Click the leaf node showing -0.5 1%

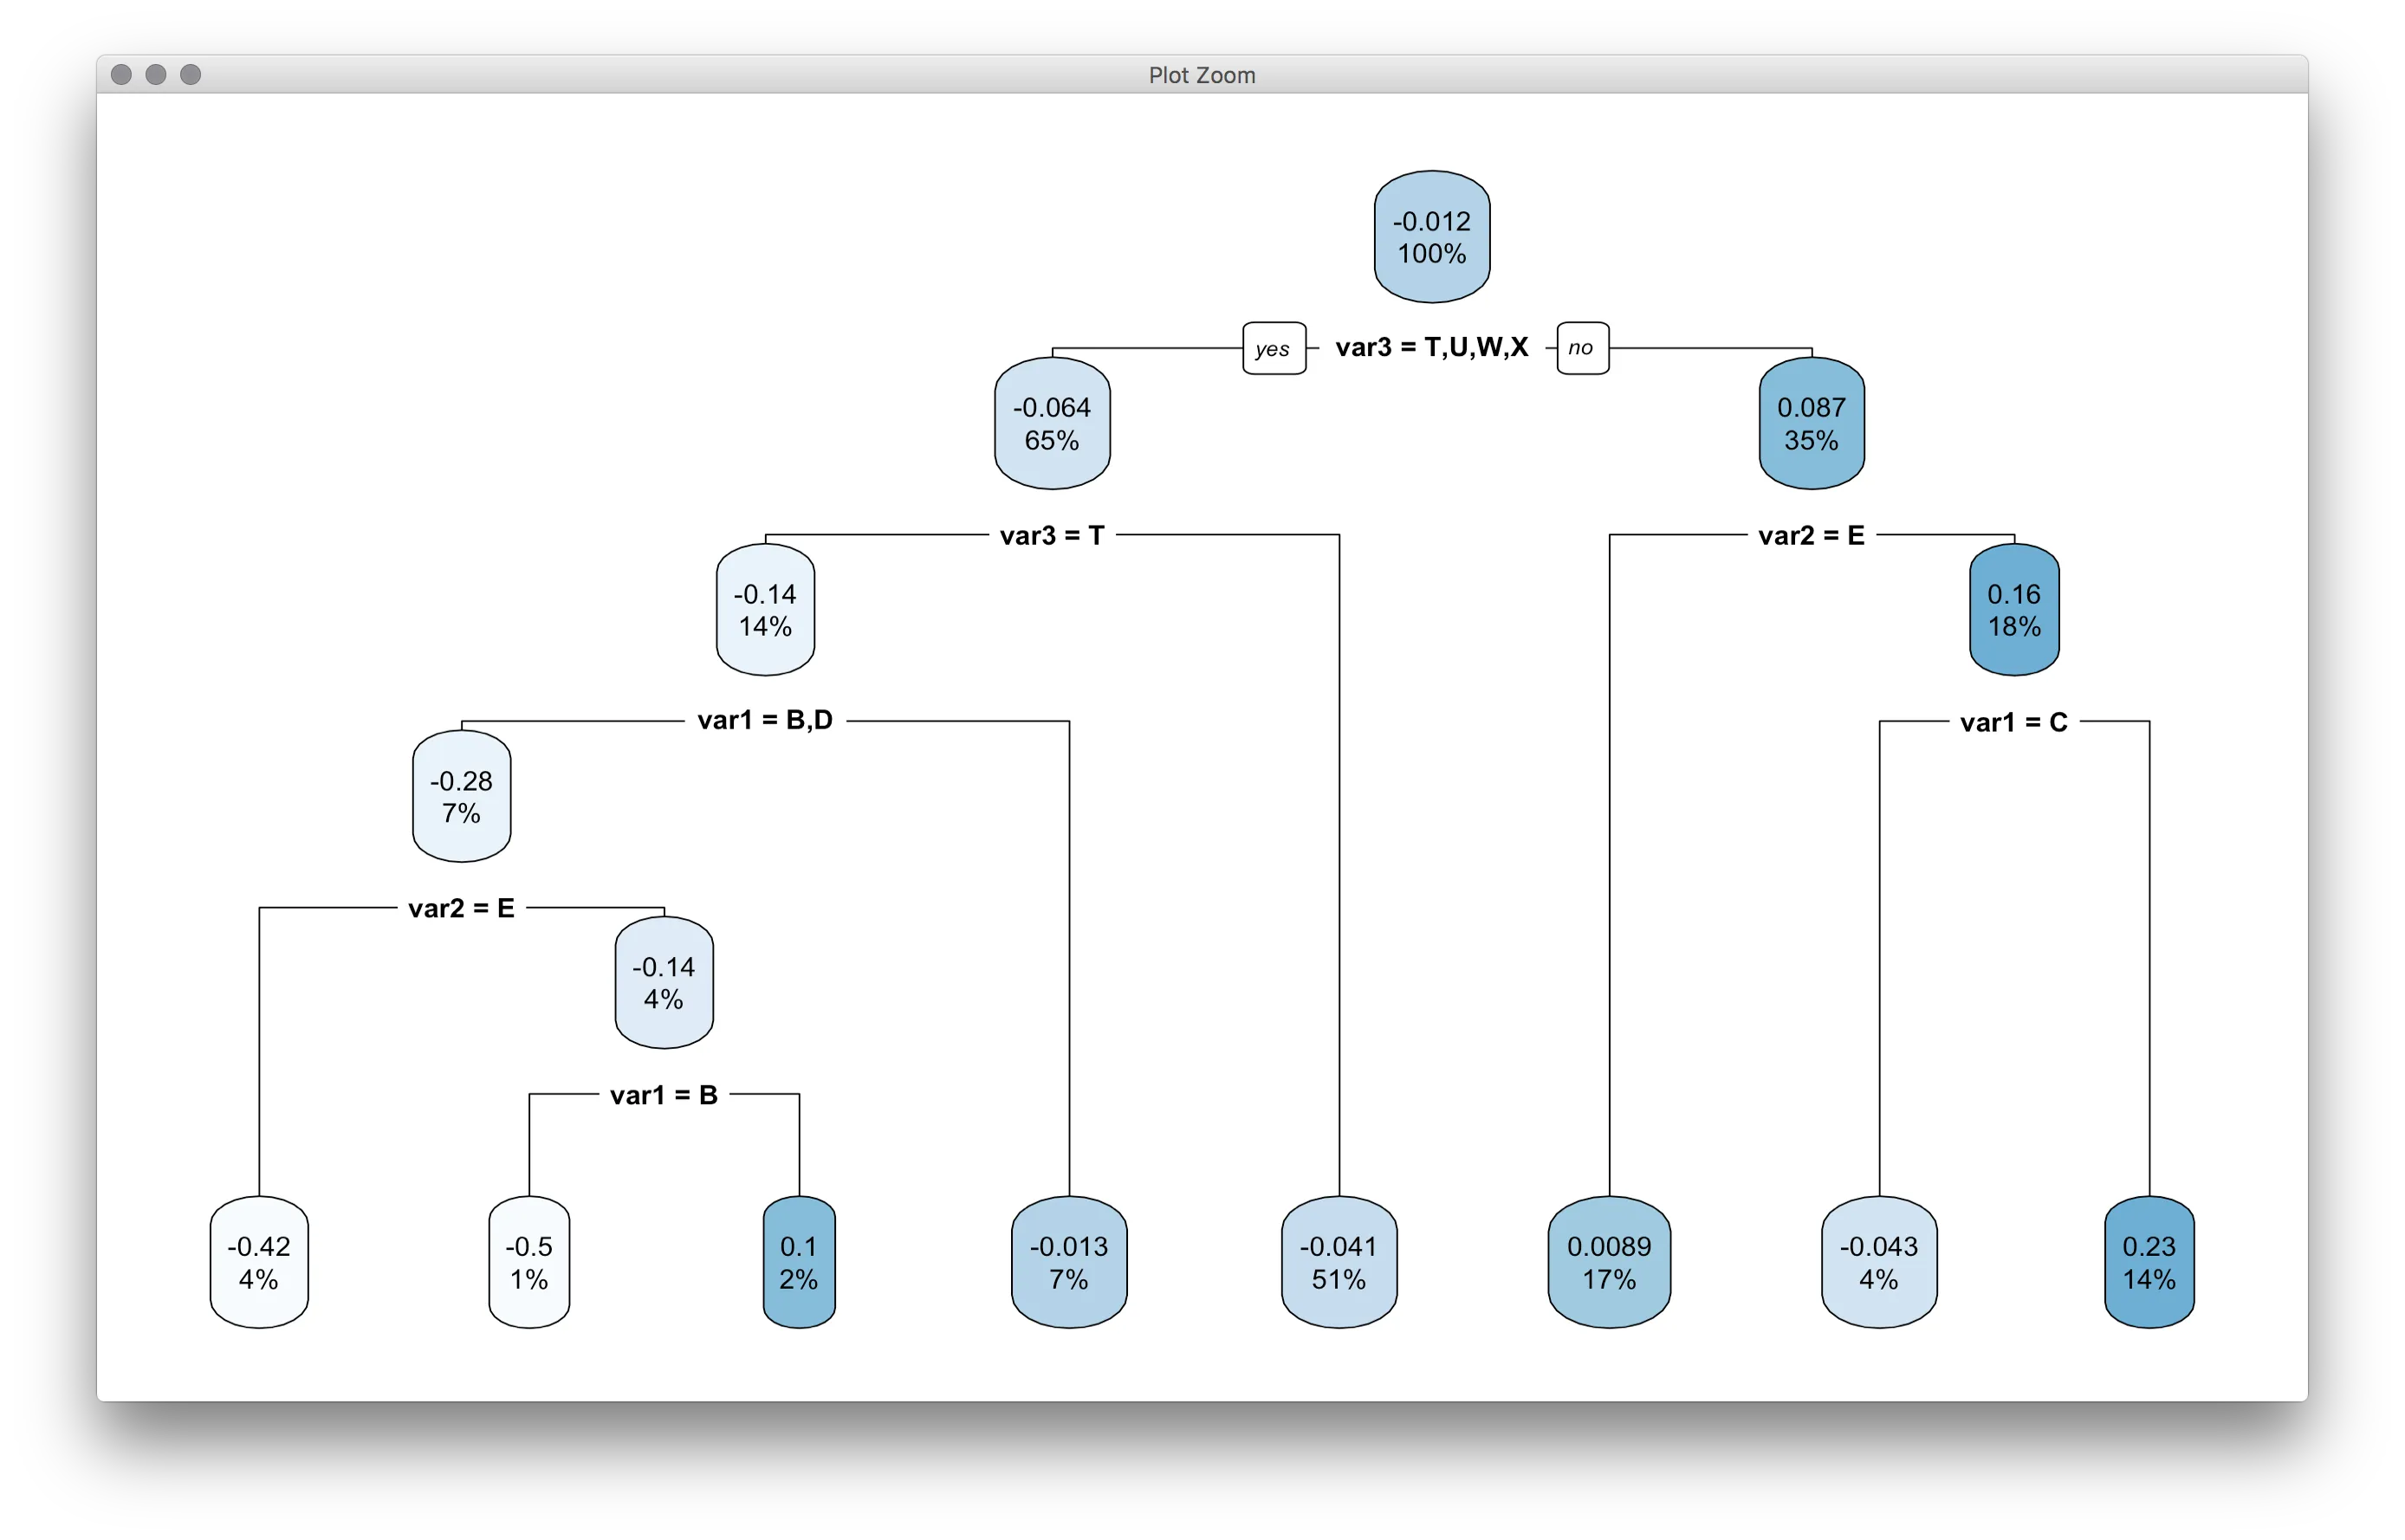coord(529,1262)
